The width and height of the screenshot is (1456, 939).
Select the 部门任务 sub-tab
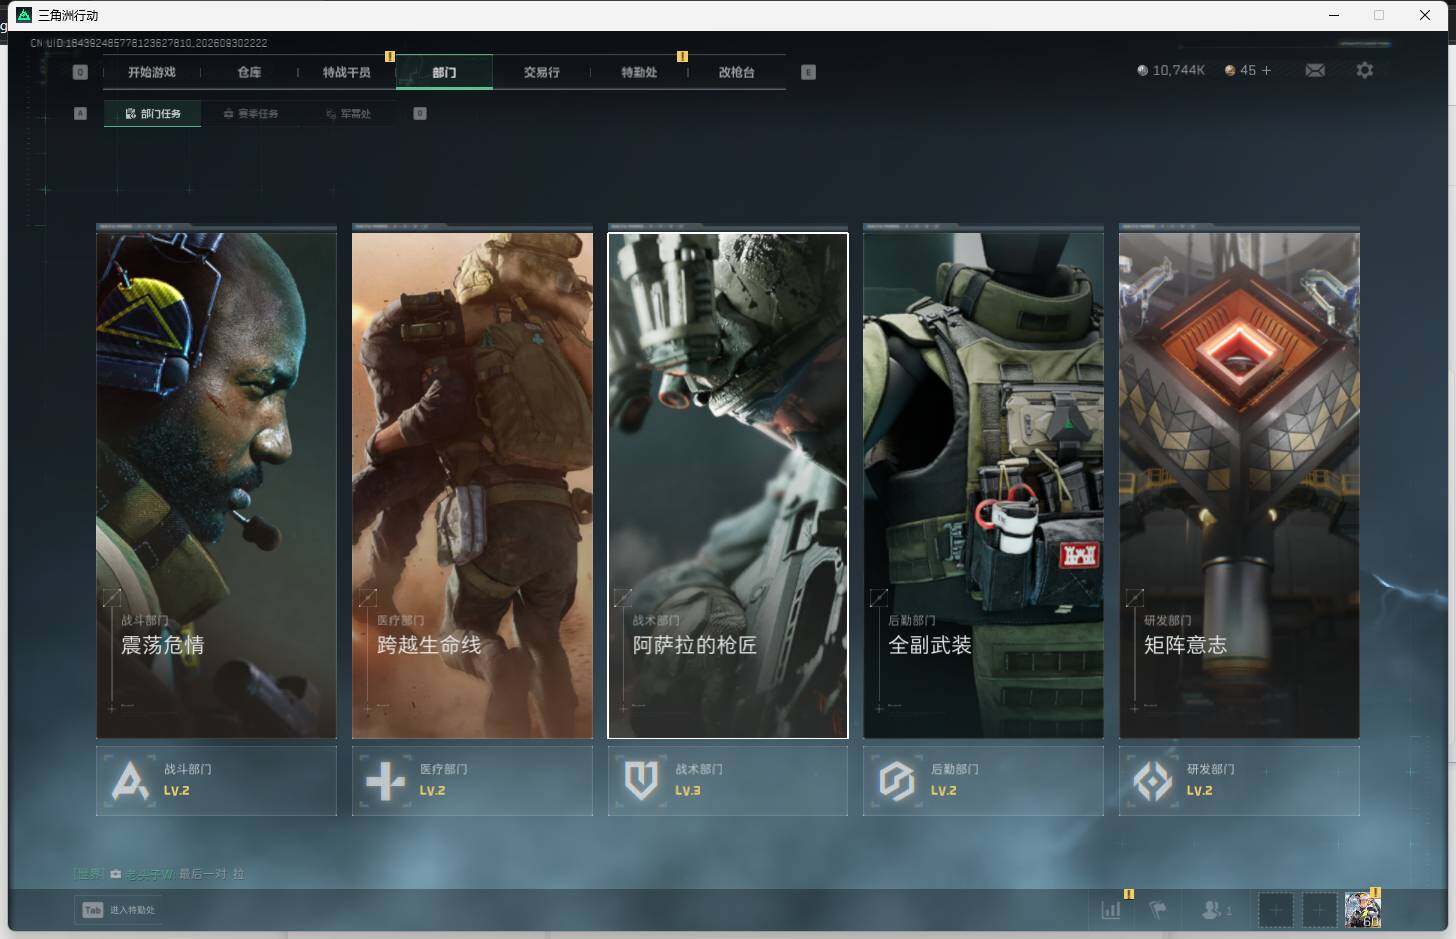coord(152,114)
